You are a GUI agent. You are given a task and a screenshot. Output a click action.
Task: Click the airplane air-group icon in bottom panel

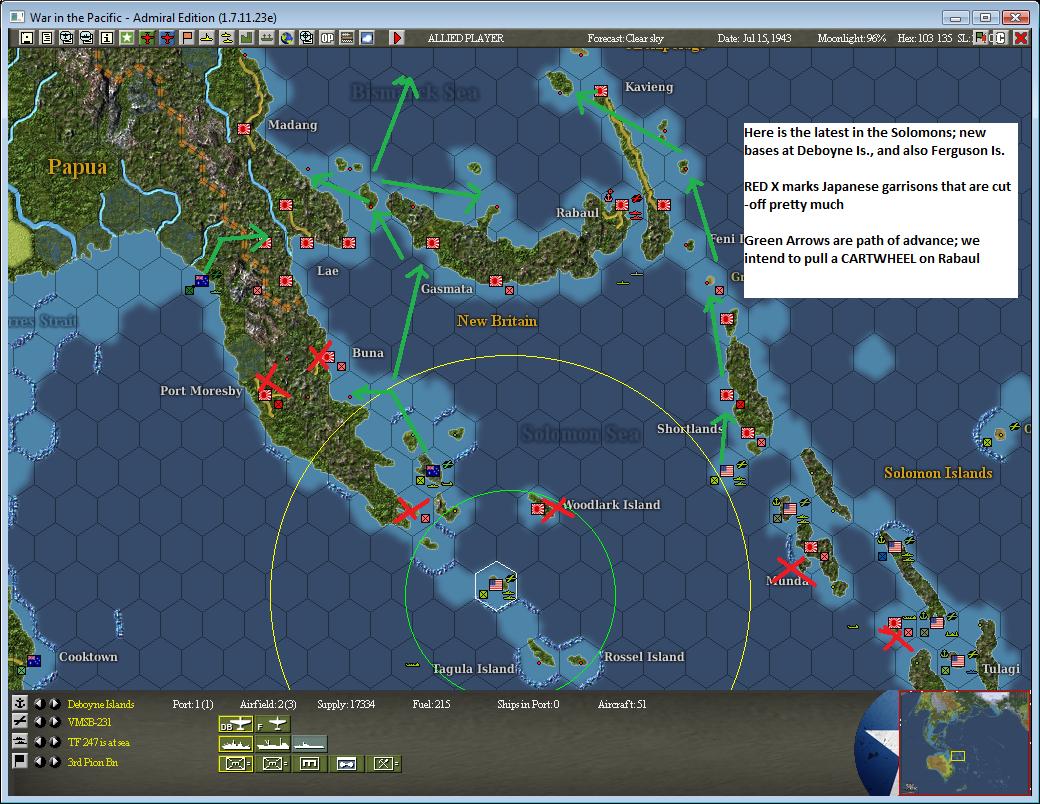coord(20,722)
